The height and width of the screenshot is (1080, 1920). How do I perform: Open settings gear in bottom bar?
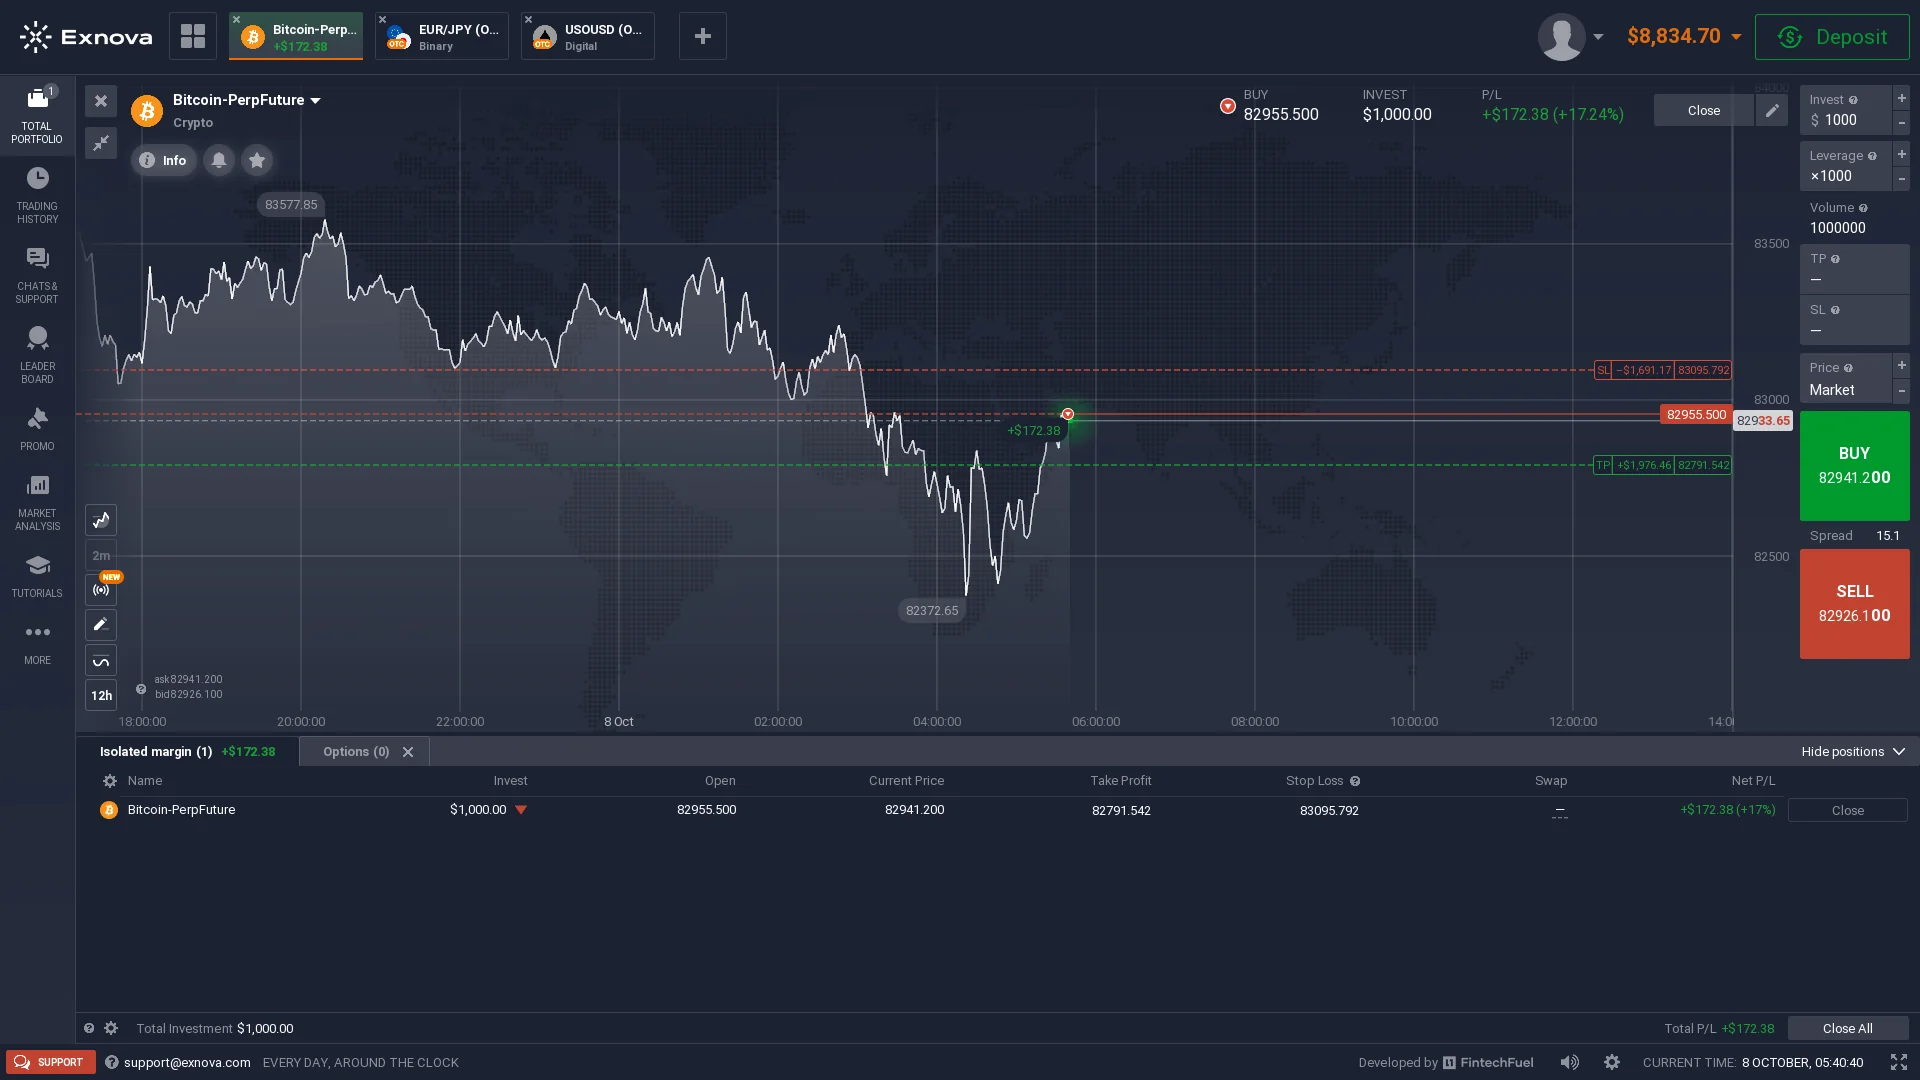tap(1612, 1062)
